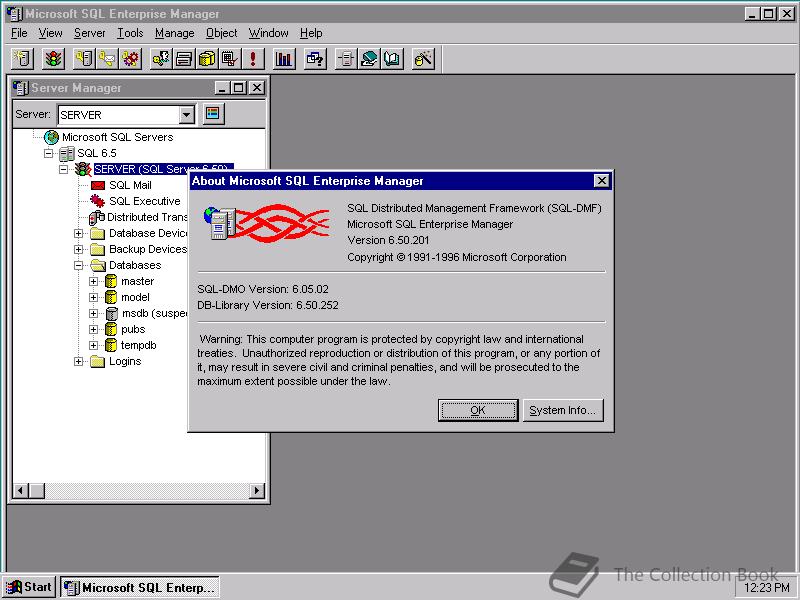Open Current Activity bar chart icon
Screen dimensions: 800x600
(x=284, y=59)
